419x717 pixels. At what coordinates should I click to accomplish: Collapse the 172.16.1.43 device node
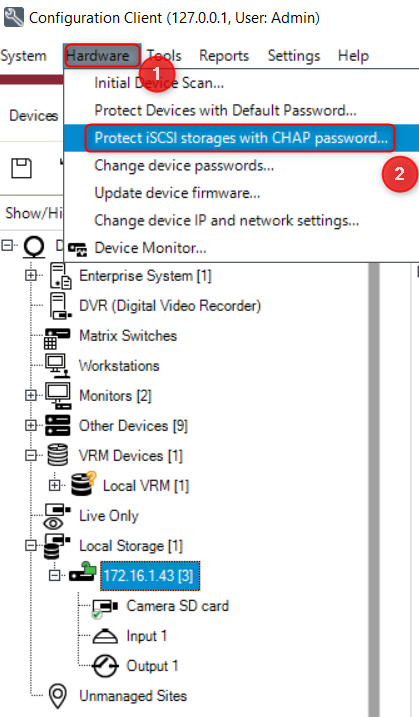[x=54, y=575]
